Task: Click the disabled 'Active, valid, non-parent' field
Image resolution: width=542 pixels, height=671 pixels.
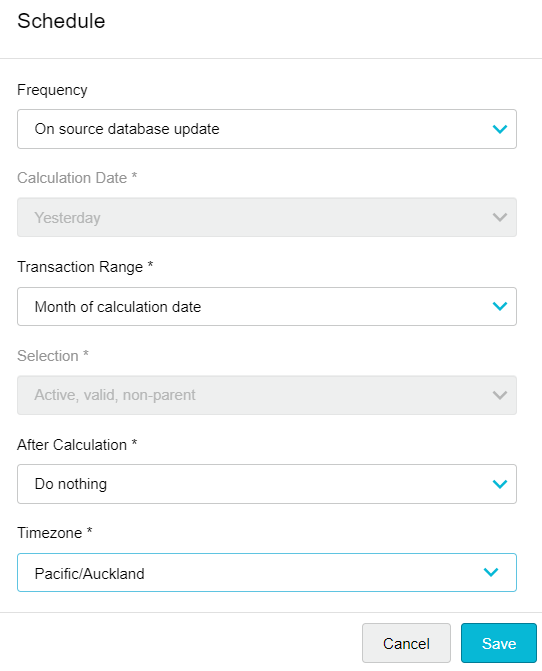Action: [x=267, y=395]
